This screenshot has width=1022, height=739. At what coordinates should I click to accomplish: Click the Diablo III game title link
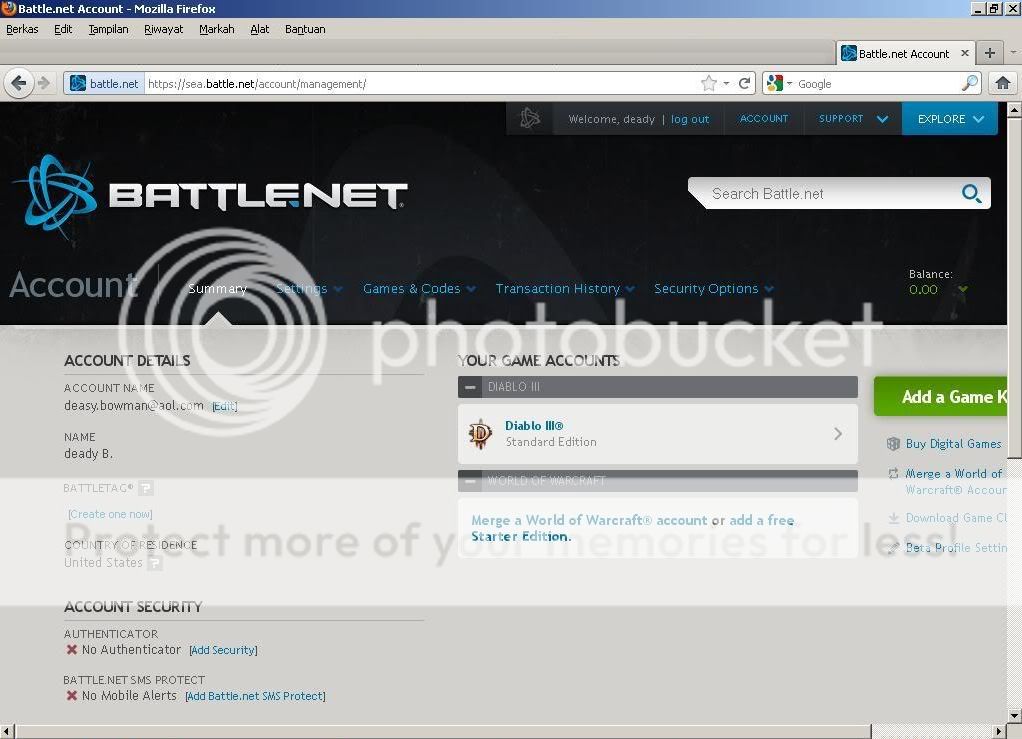click(534, 426)
